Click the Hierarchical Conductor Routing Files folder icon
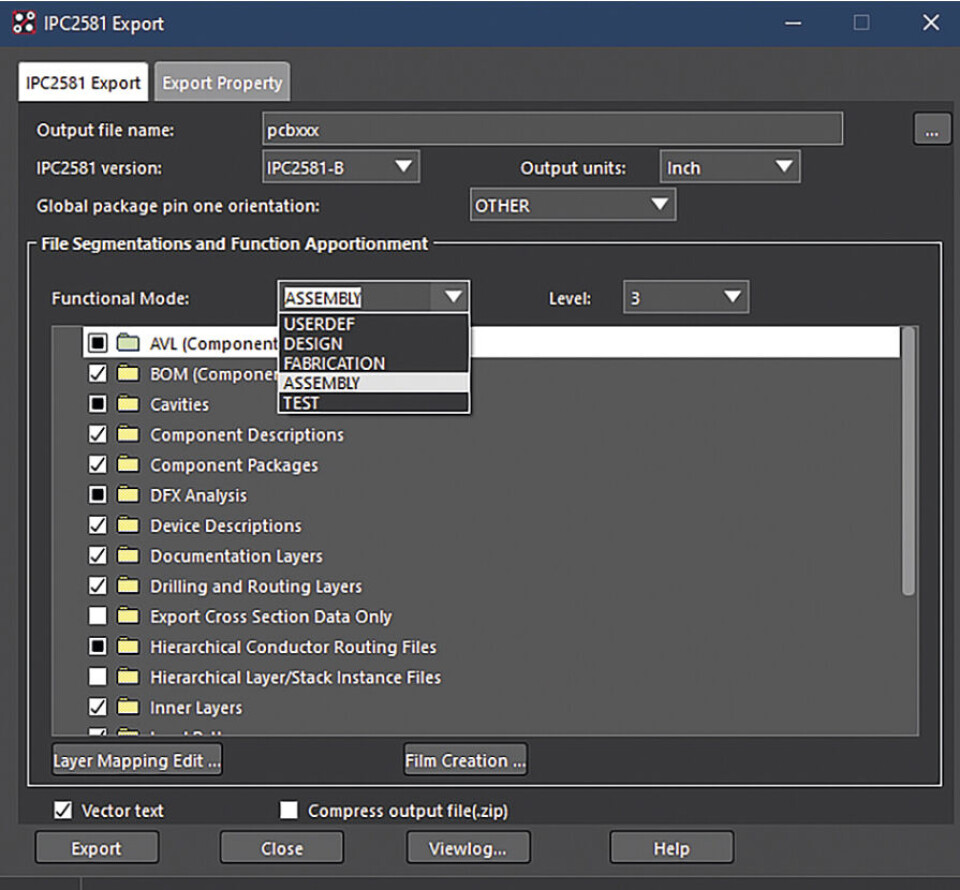The width and height of the screenshot is (960, 890). point(128,646)
